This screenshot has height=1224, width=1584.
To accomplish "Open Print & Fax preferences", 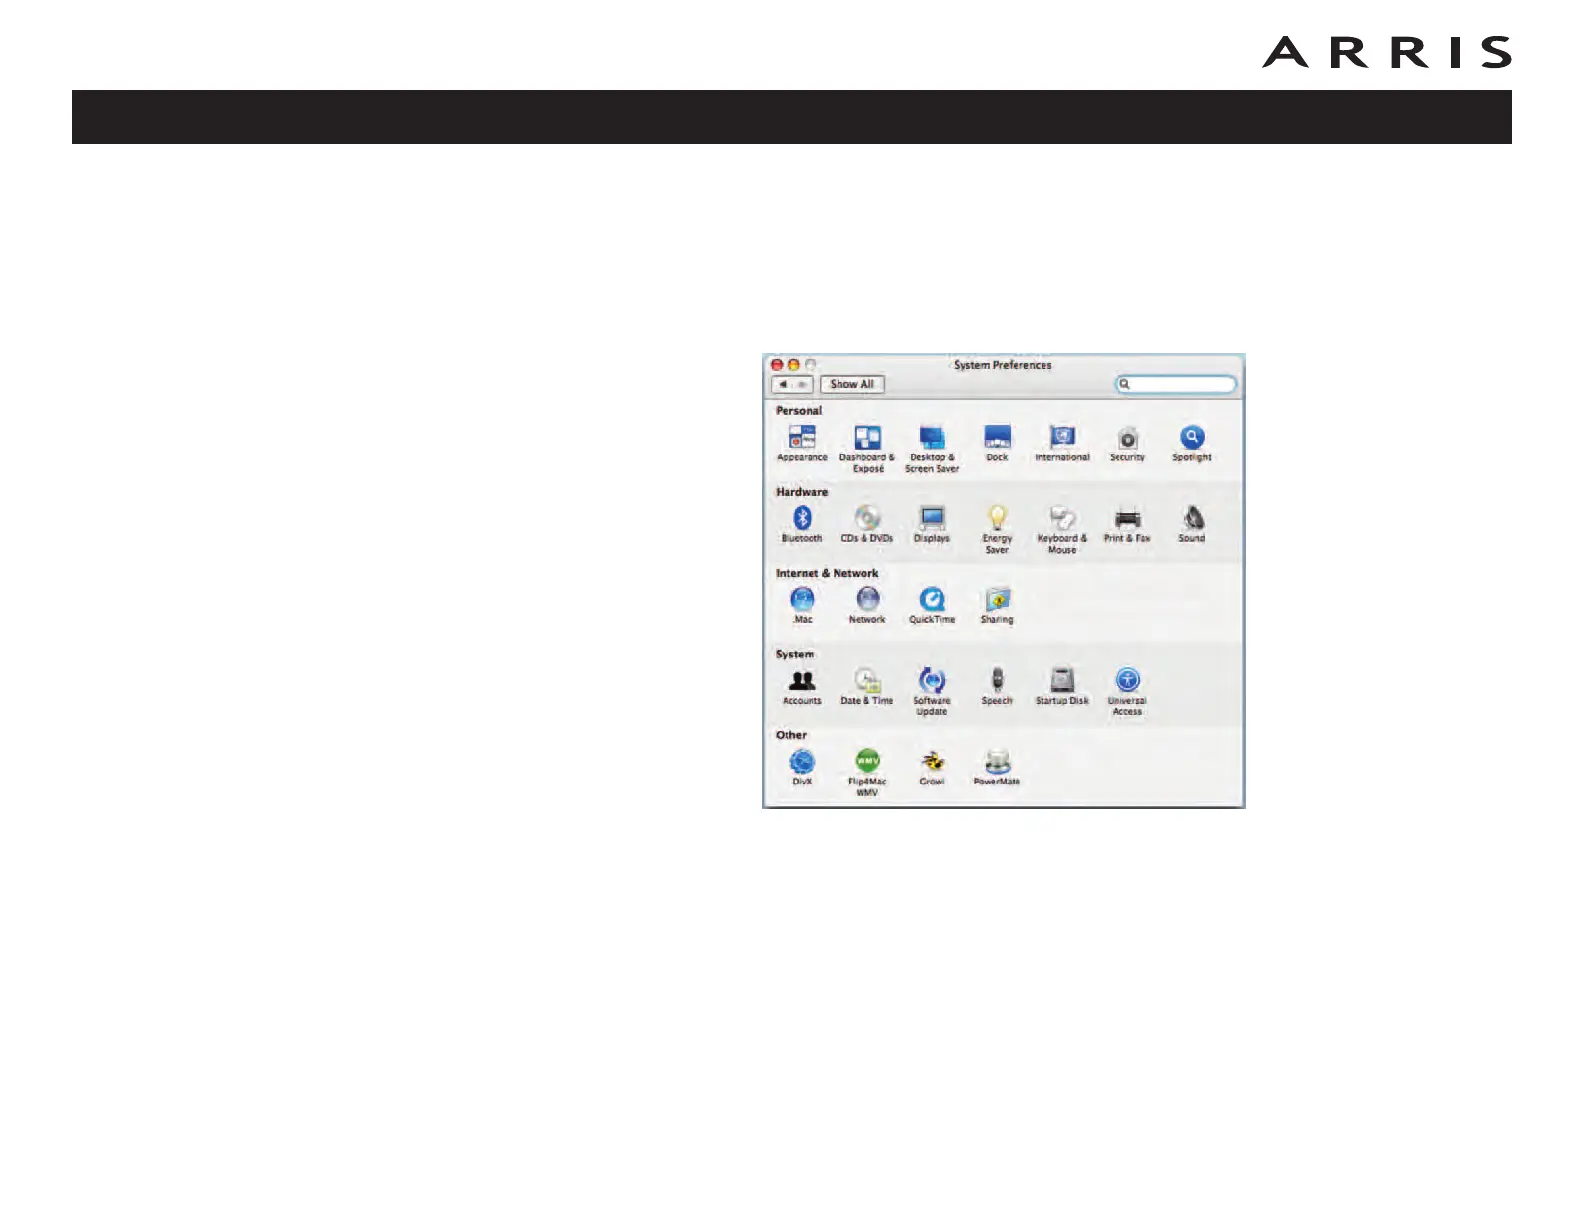I will (1127, 524).
